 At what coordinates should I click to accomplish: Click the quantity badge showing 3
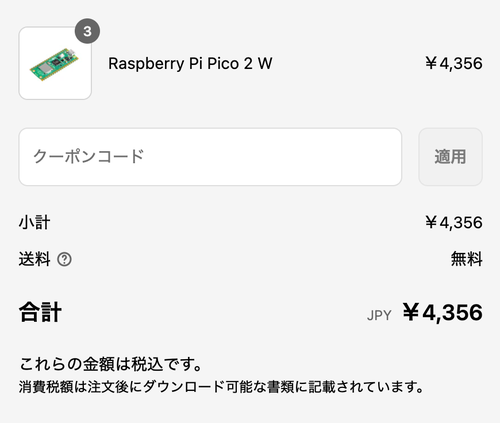pos(87,31)
